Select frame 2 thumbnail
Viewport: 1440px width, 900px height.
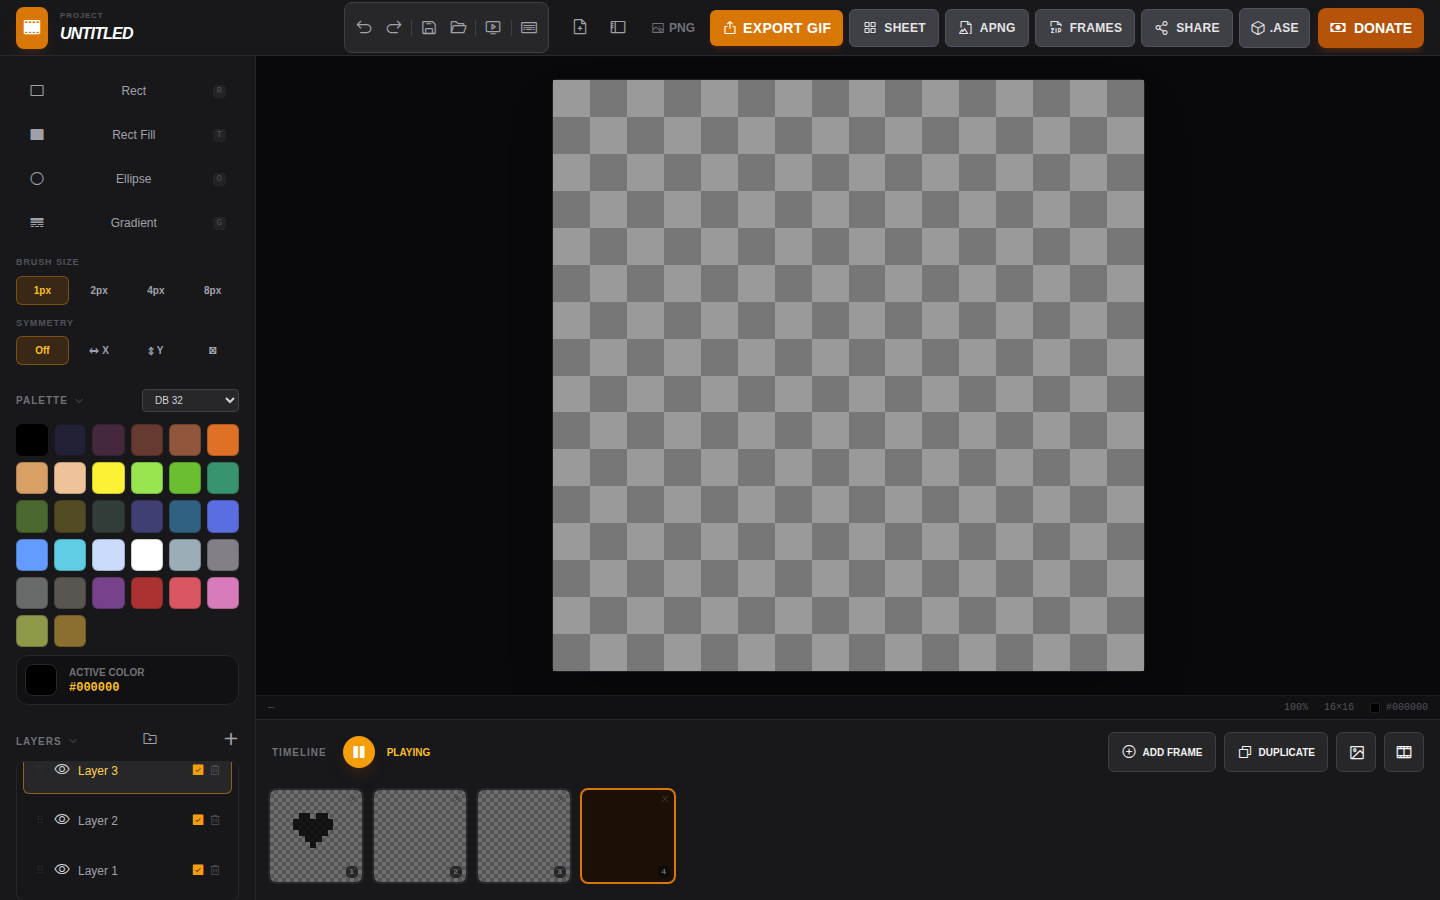(420, 836)
